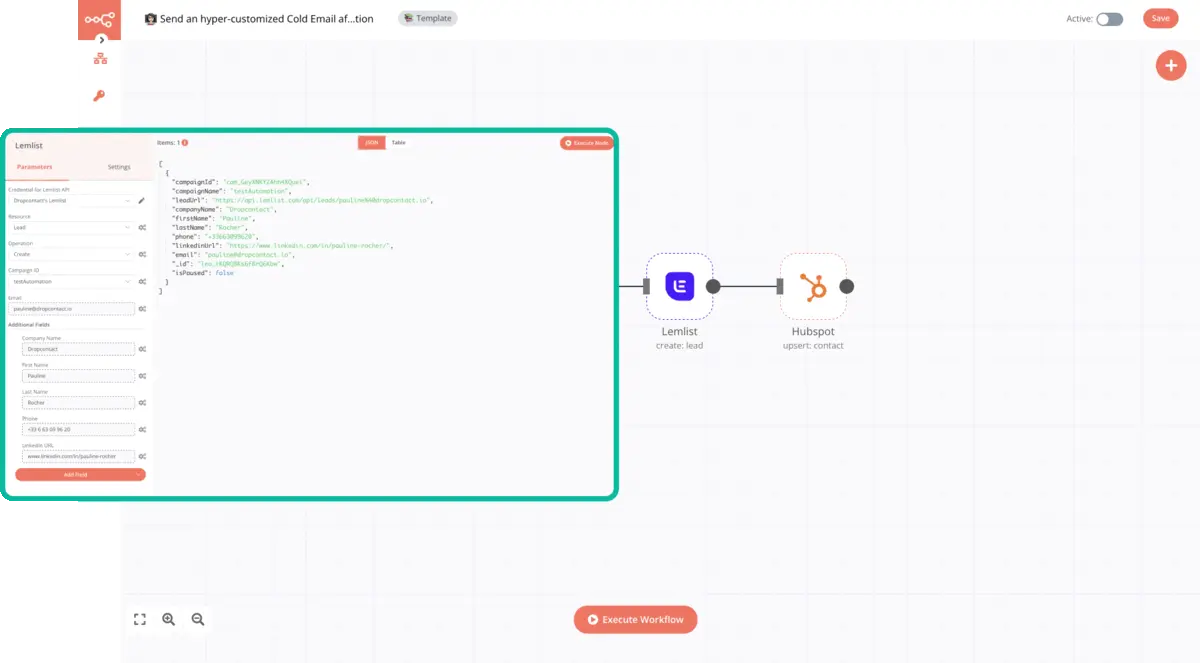Open options gear for Company Name field
1200x663 pixels.
click(142, 349)
